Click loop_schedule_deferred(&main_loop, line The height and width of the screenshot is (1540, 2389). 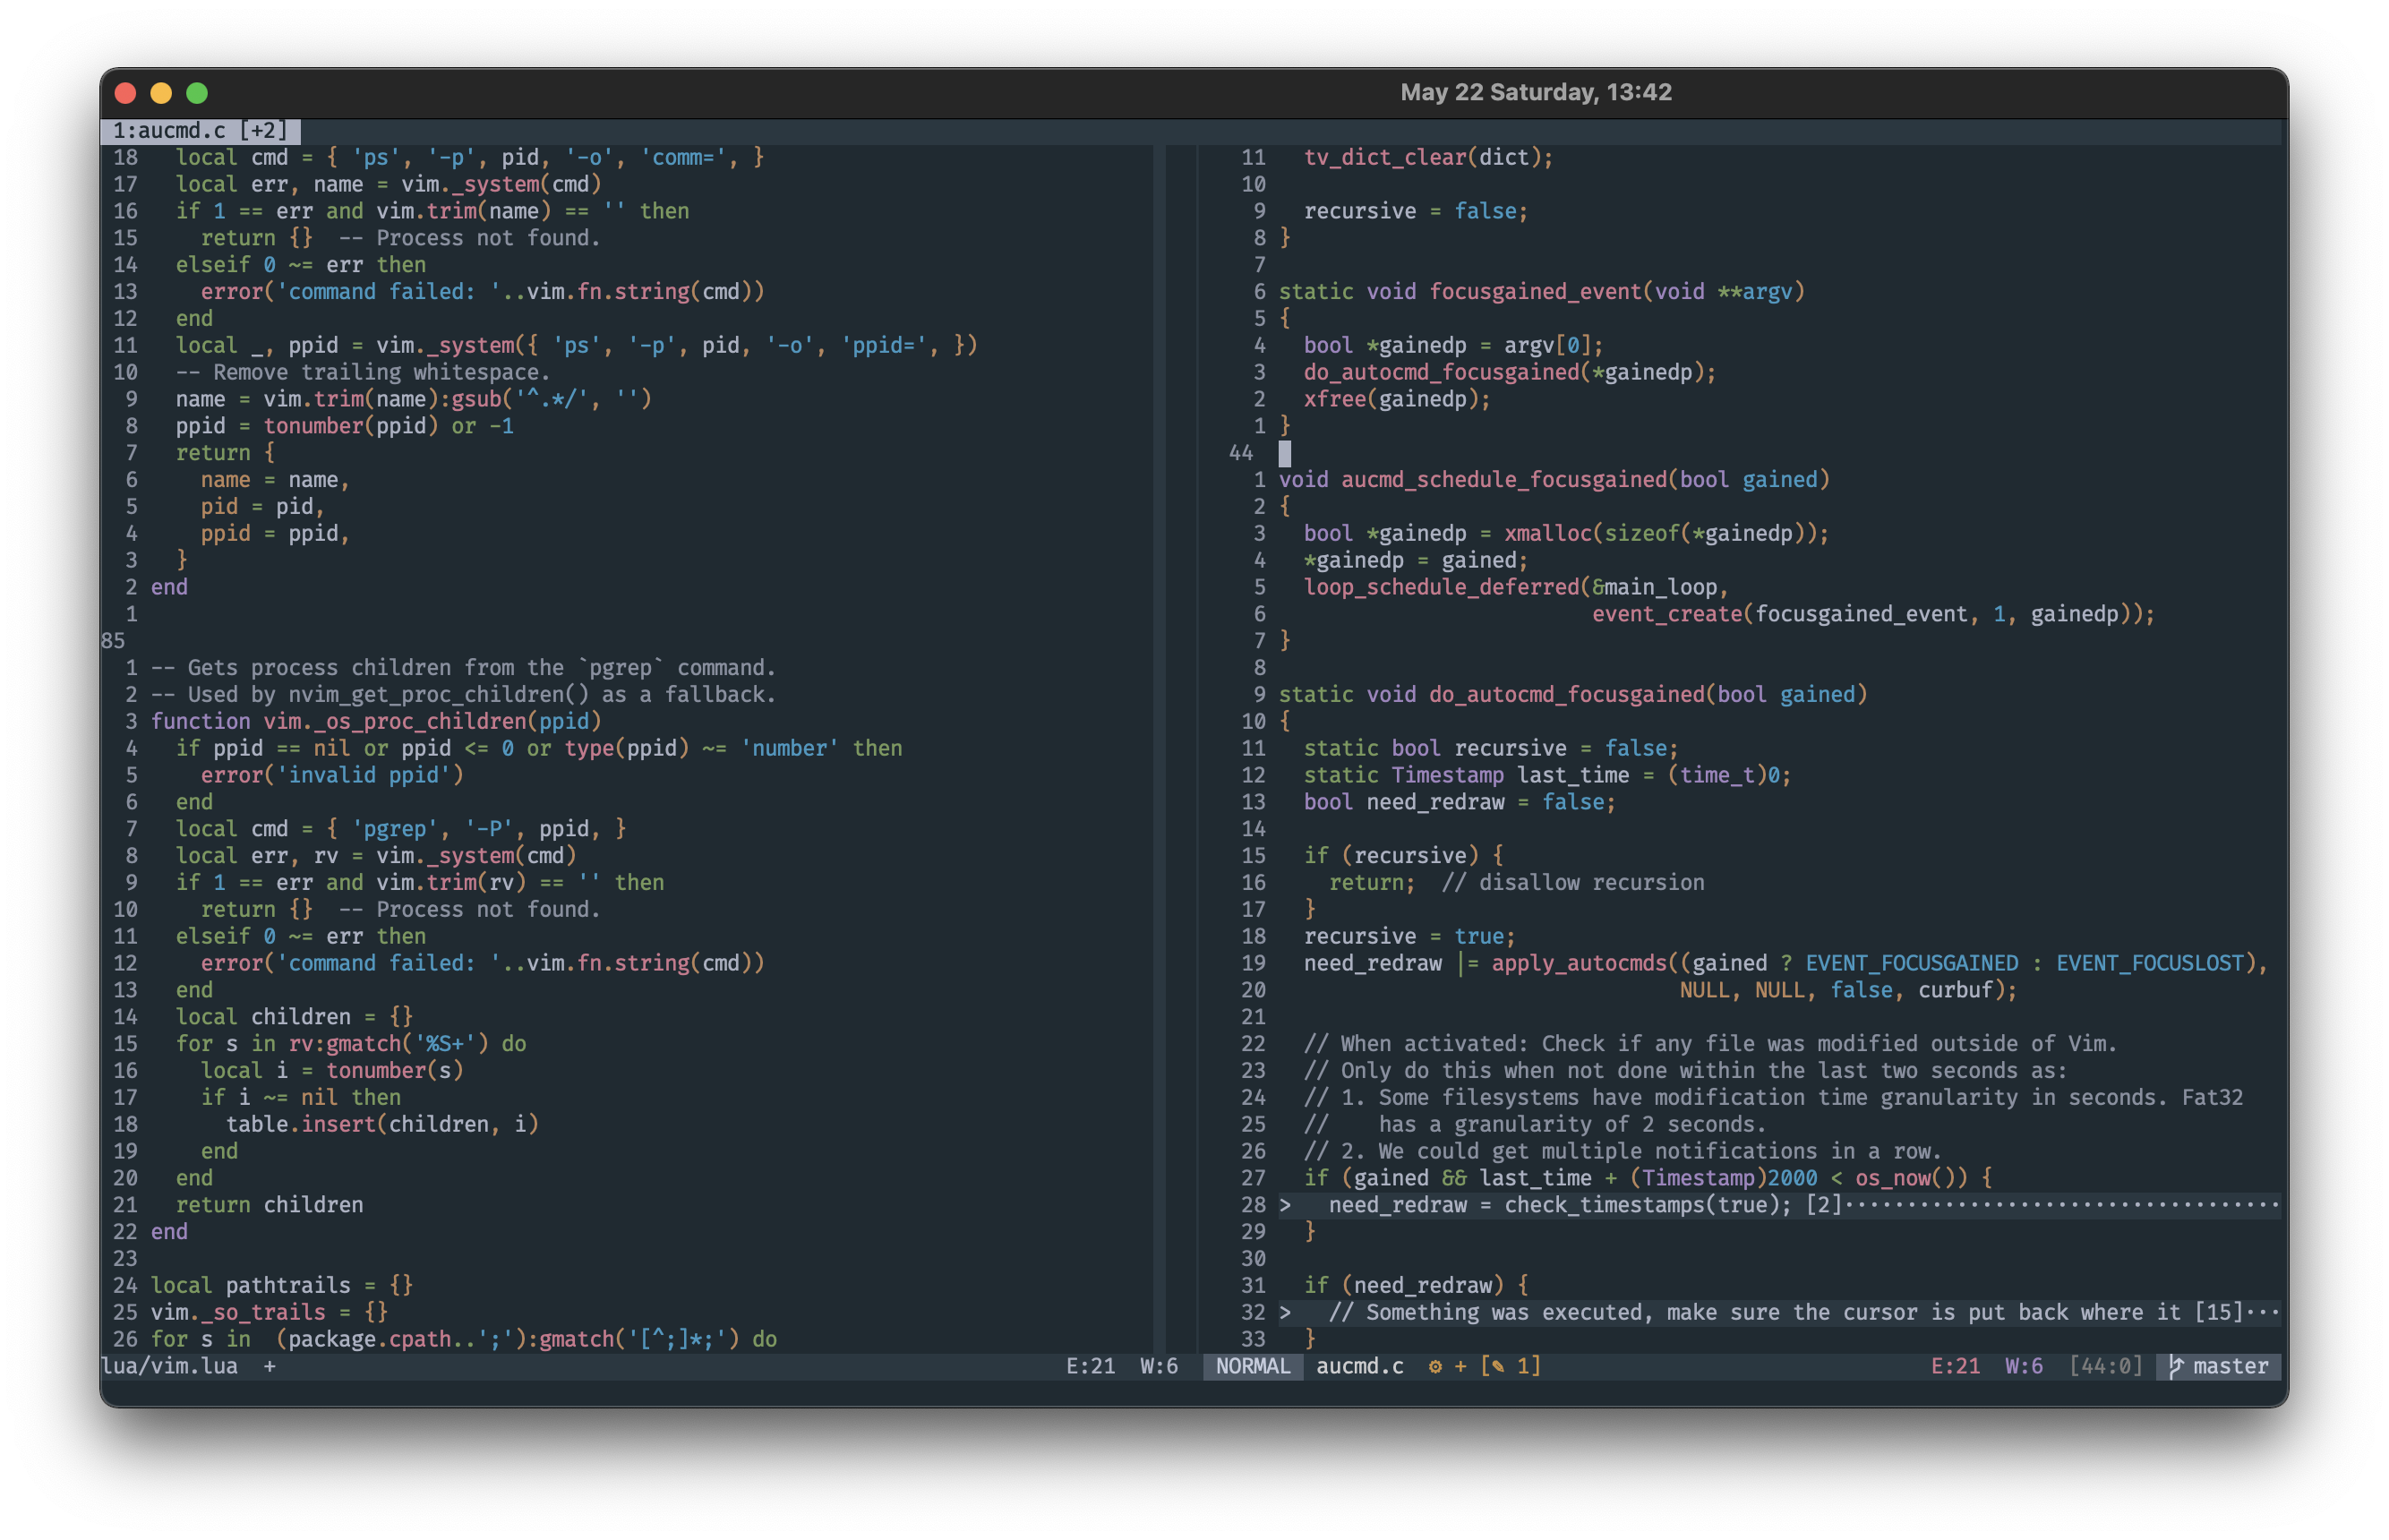pos(1516,587)
